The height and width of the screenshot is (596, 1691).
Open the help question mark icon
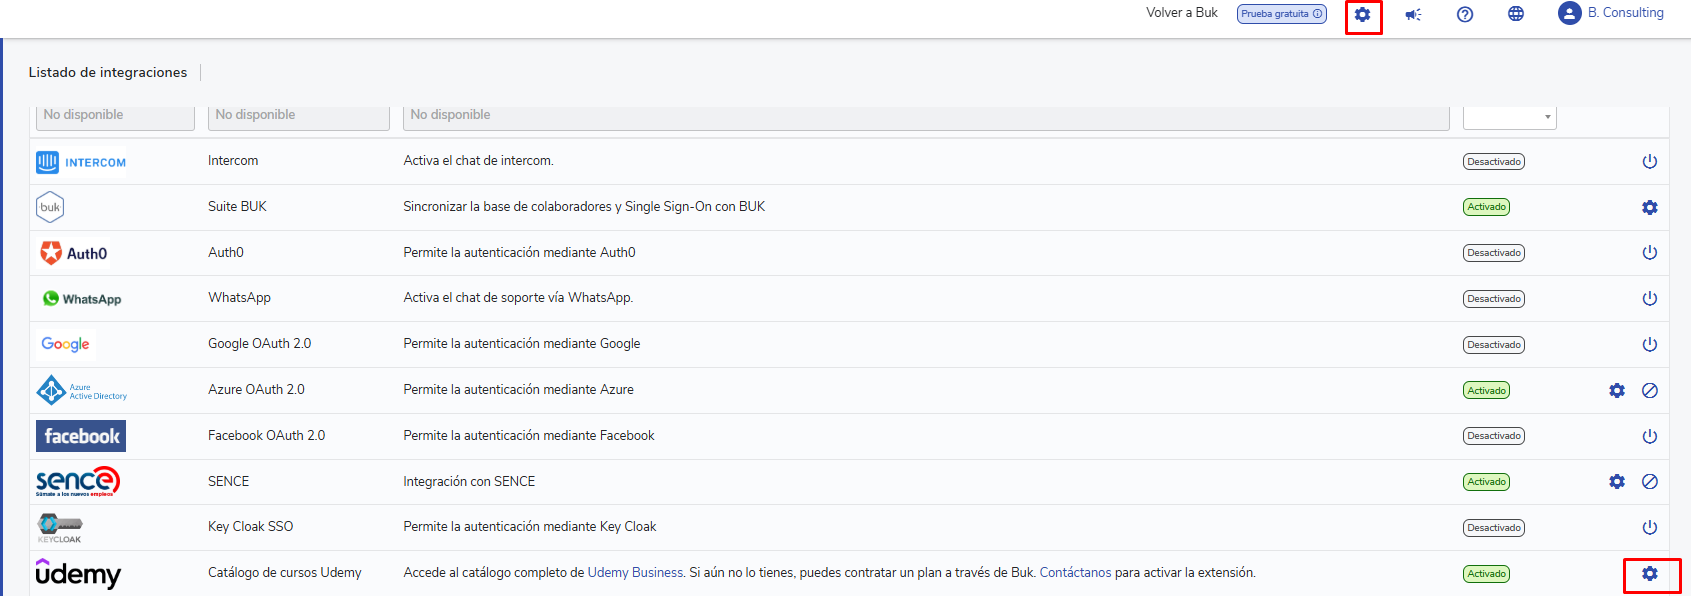tap(1465, 14)
